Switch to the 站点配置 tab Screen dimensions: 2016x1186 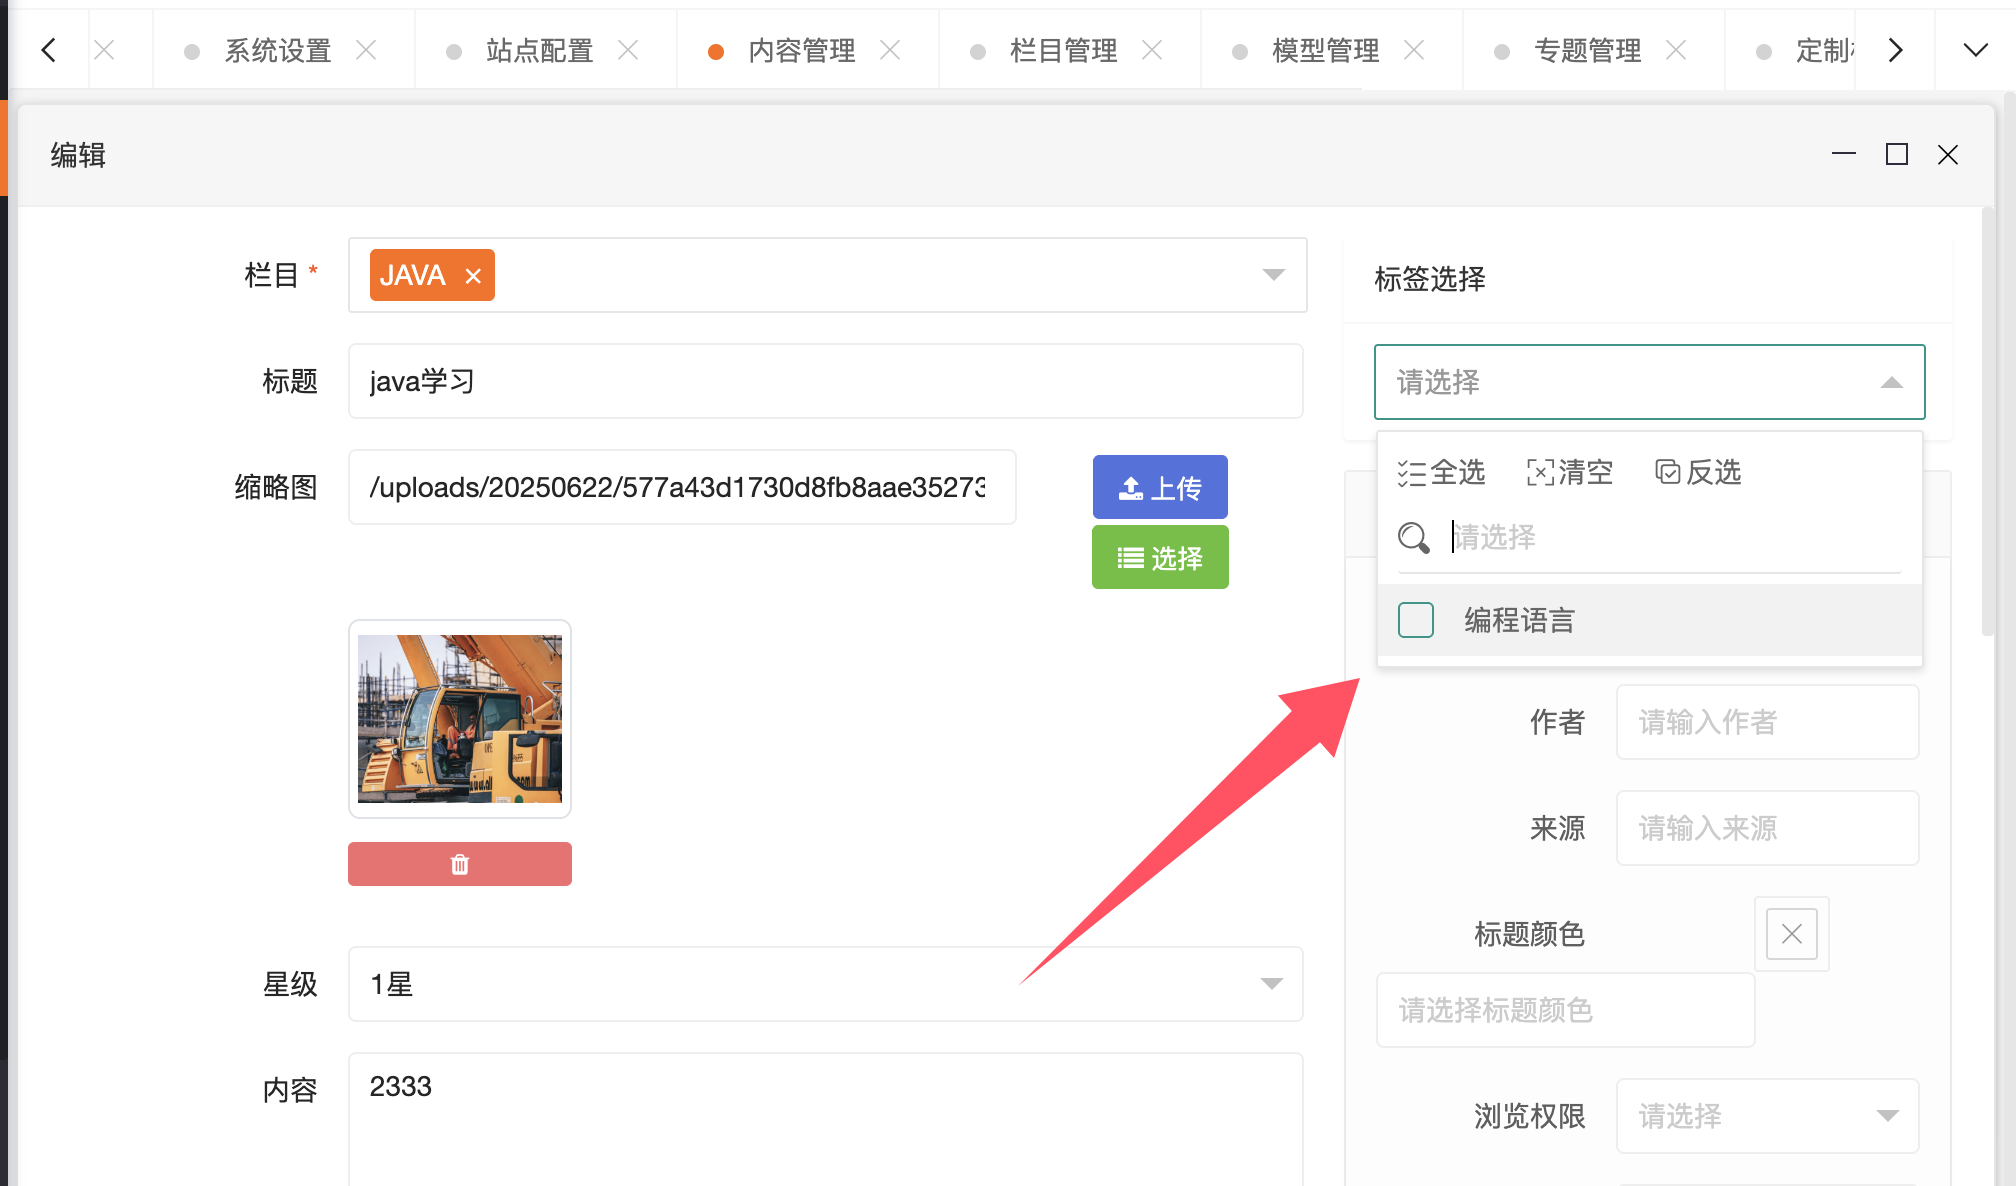click(x=539, y=50)
